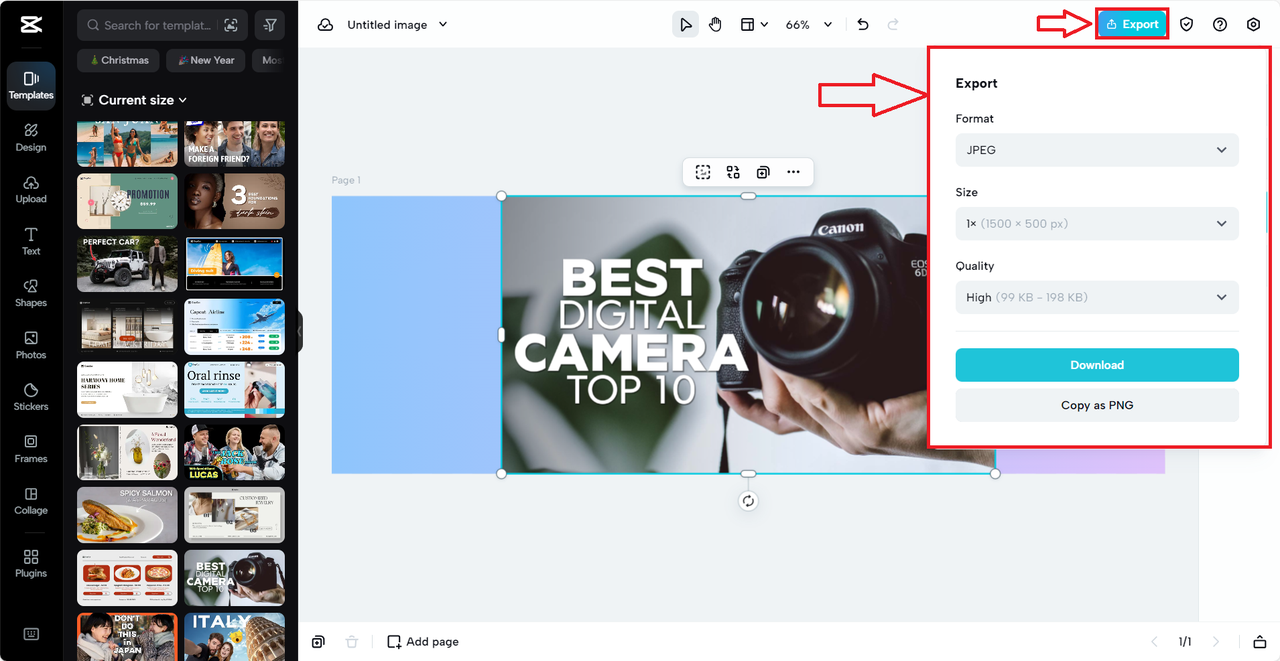Open the Design sidebar panel
The width and height of the screenshot is (1280, 661).
[x=31, y=138]
